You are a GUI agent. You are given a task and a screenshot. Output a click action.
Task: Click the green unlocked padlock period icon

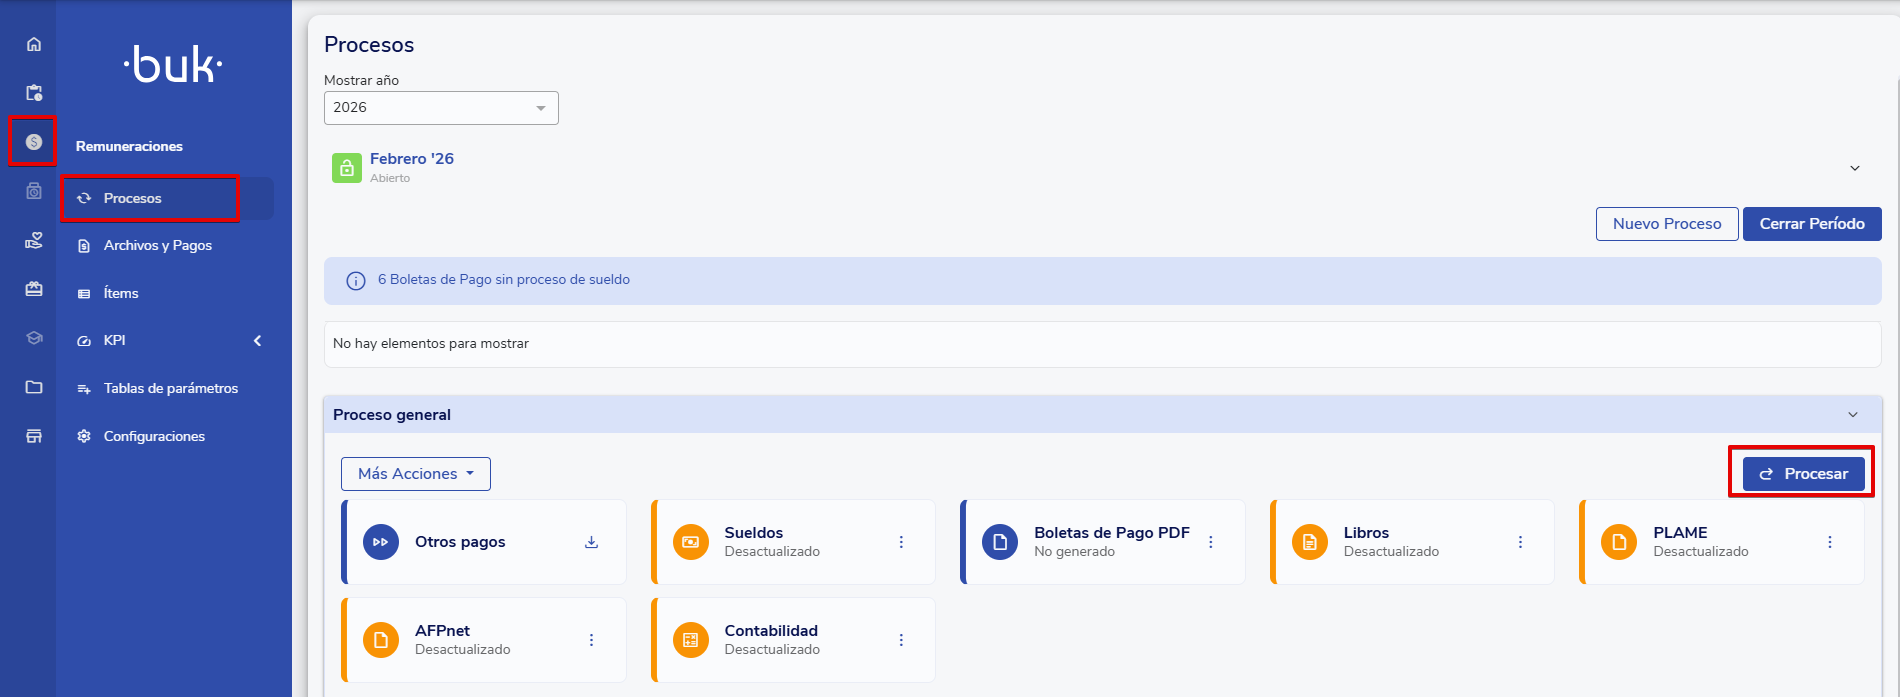coord(346,168)
